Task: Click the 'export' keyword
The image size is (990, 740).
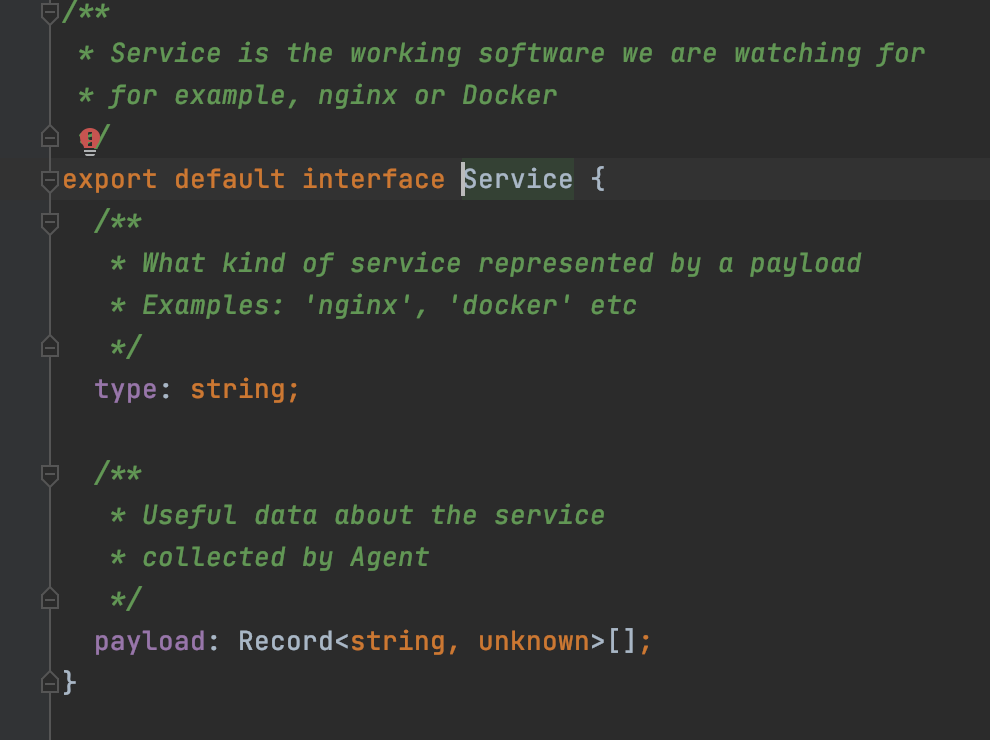Action: point(110,179)
